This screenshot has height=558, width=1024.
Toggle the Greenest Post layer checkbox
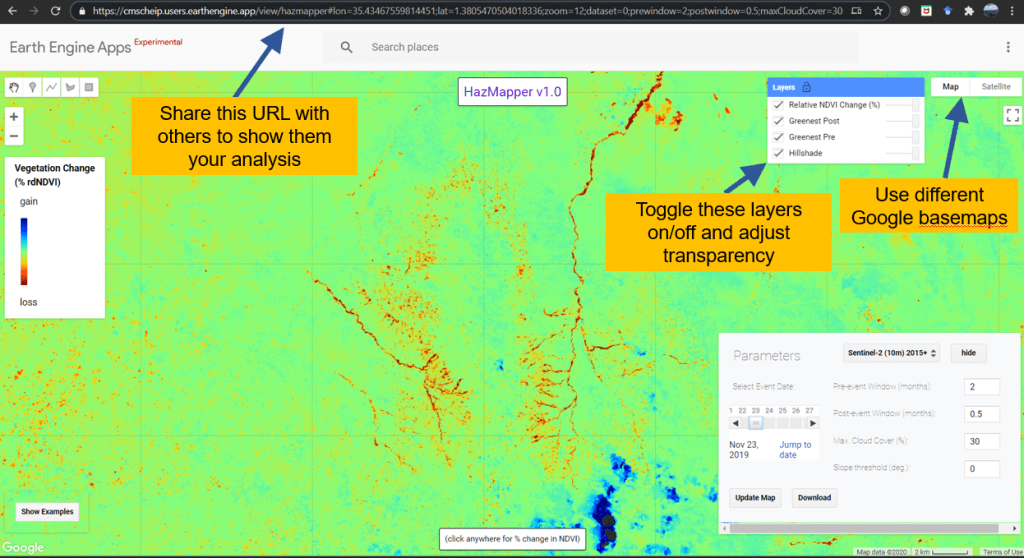click(x=778, y=121)
